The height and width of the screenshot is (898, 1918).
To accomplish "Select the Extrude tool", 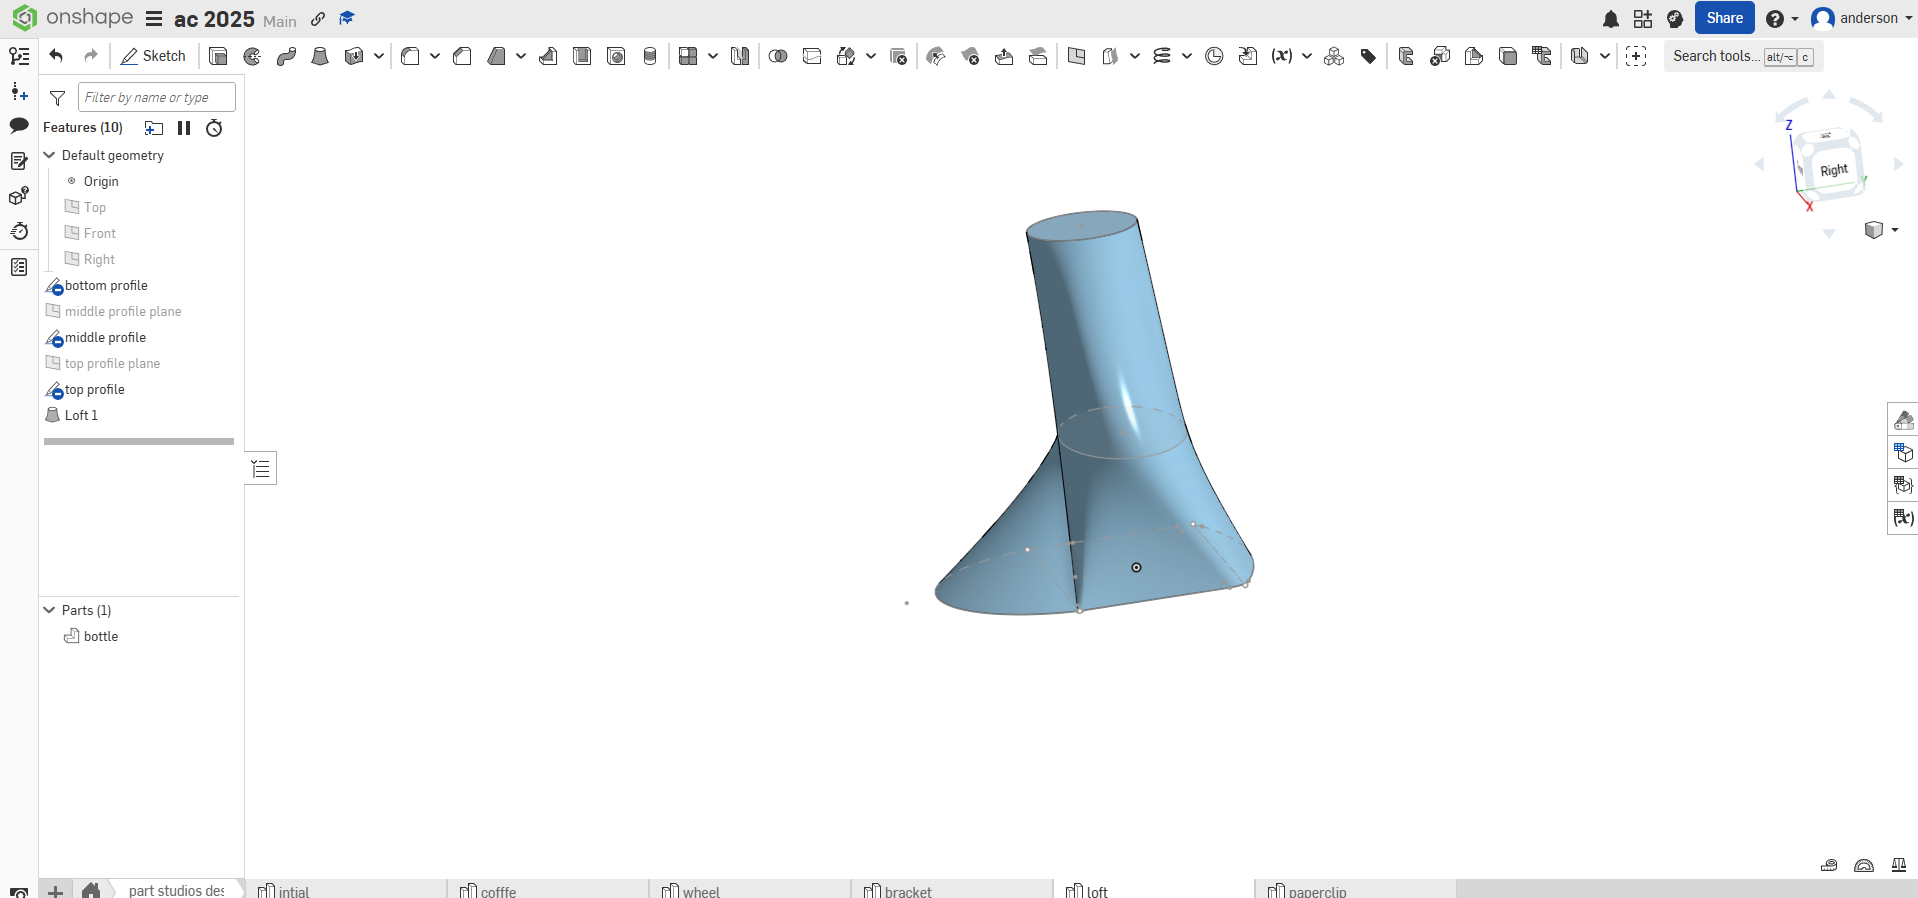I will click(x=218, y=56).
